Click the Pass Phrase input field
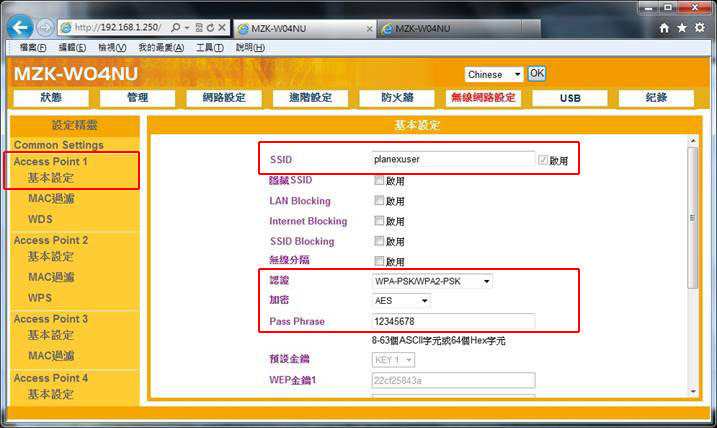This screenshot has width=717, height=428. (453, 321)
